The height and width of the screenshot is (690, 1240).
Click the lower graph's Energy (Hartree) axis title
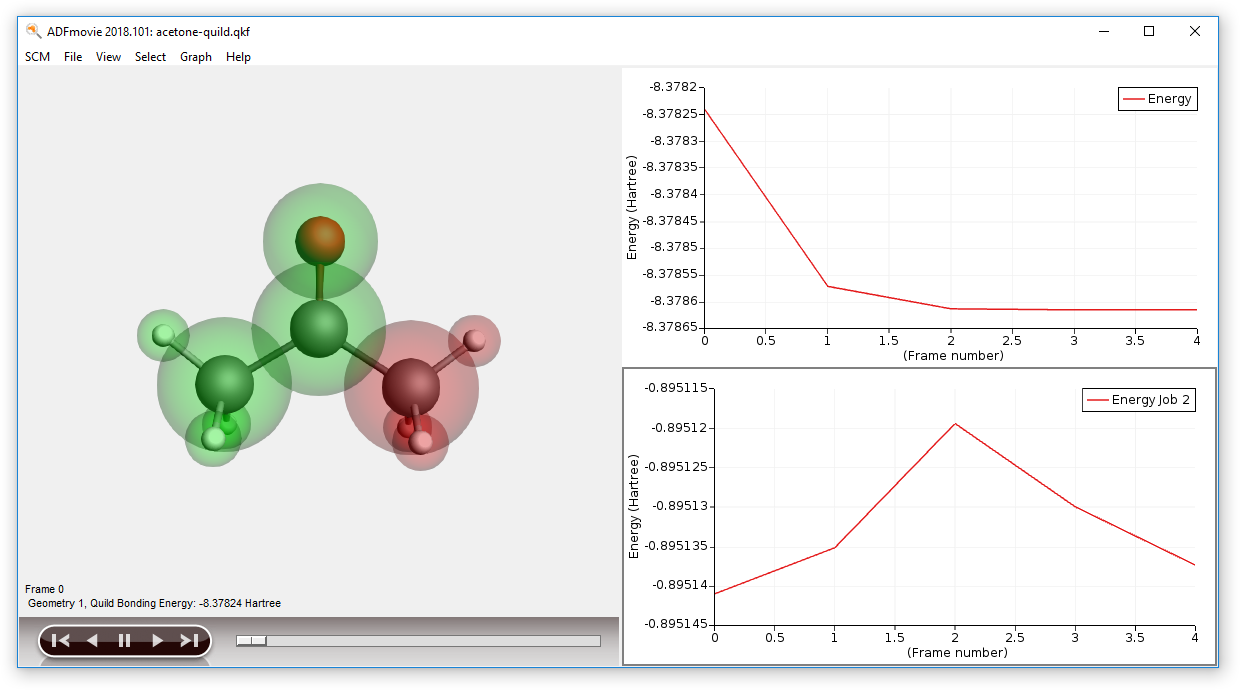click(x=634, y=505)
